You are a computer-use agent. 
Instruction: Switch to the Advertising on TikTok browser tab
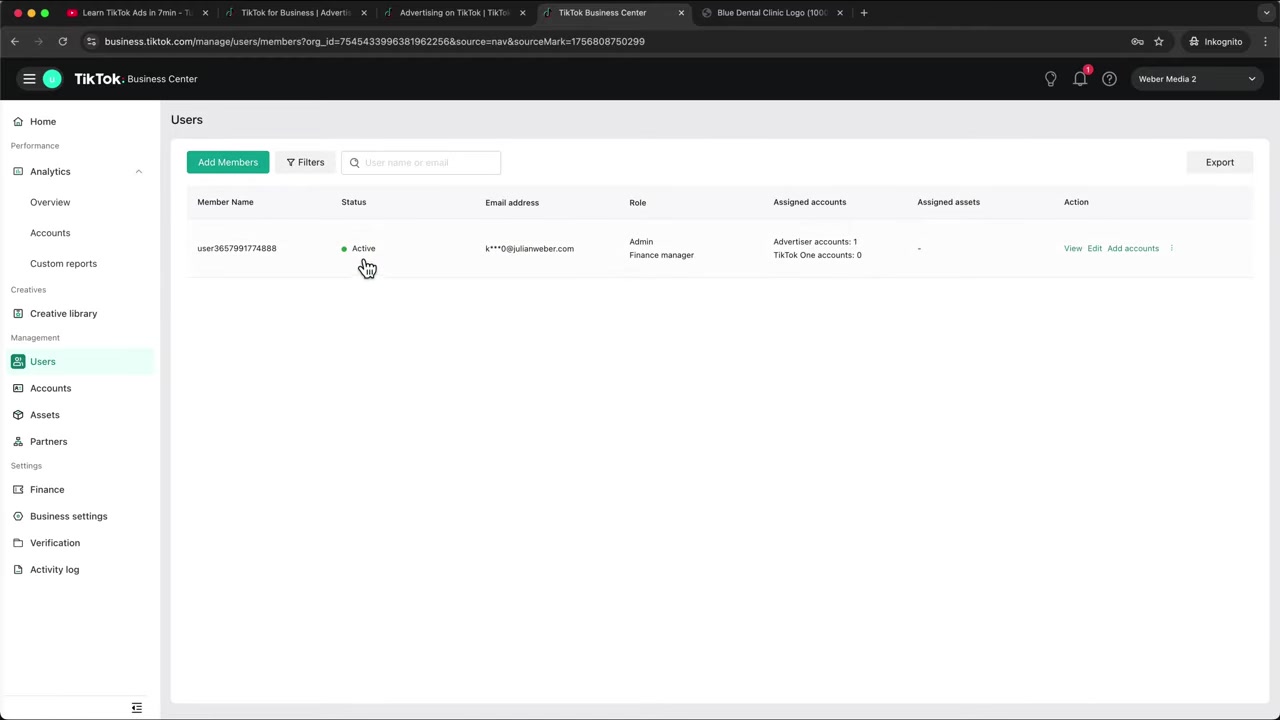coord(454,13)
